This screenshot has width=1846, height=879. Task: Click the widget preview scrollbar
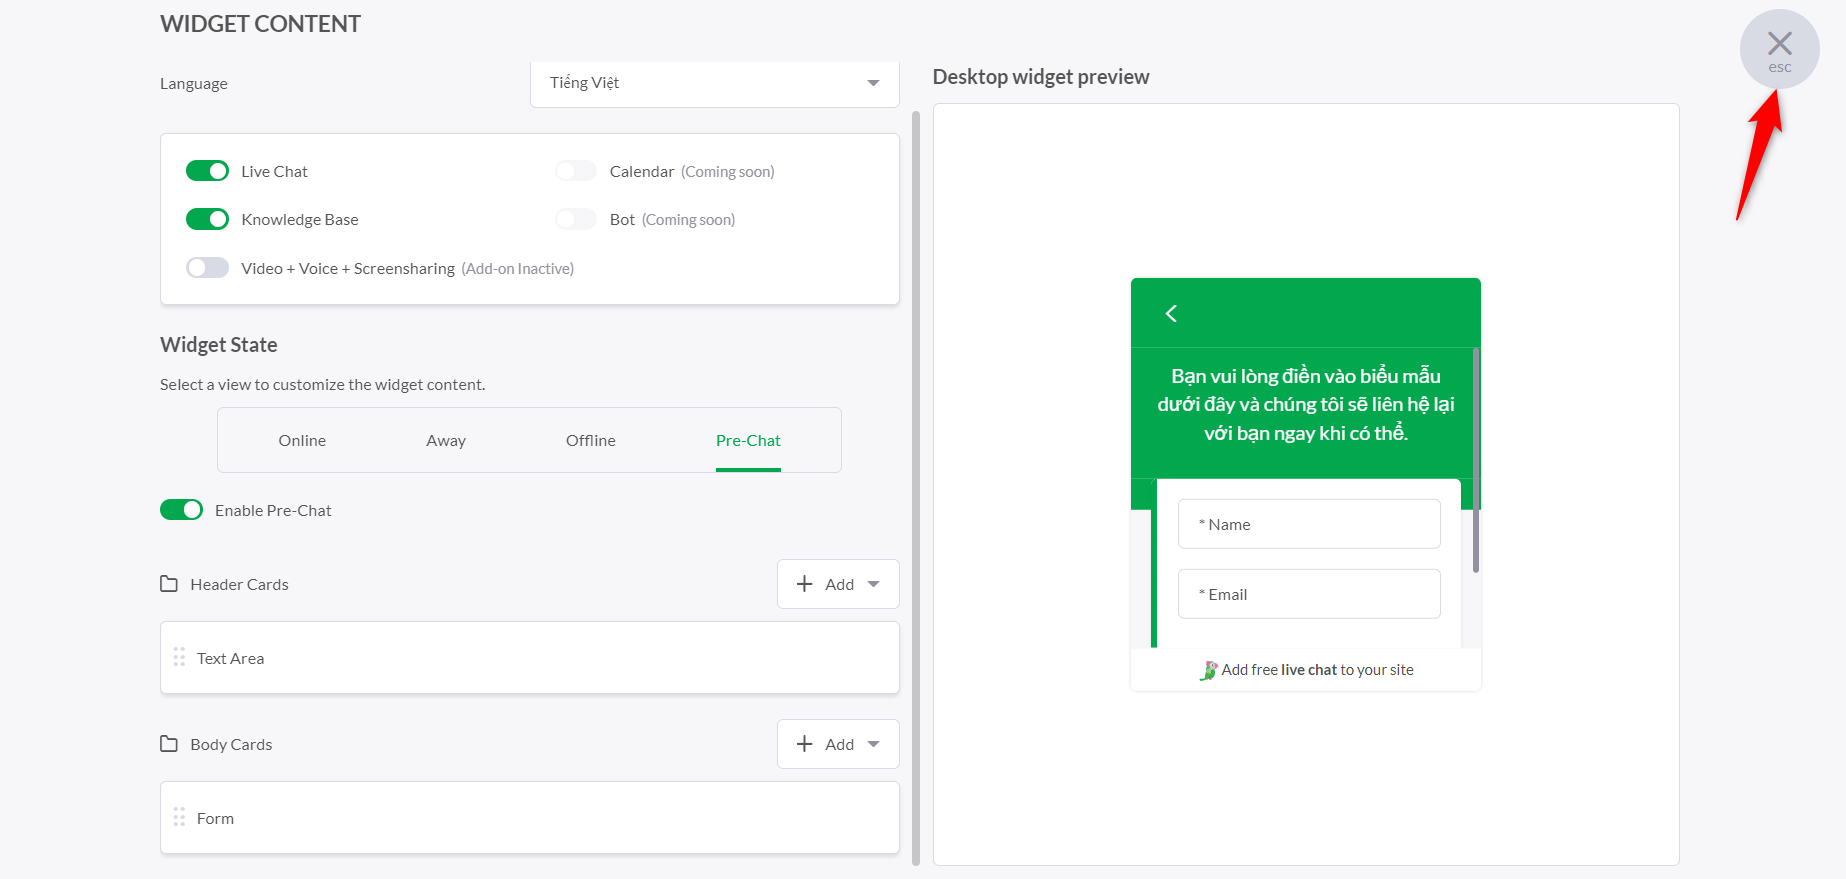click(1476, 460)
